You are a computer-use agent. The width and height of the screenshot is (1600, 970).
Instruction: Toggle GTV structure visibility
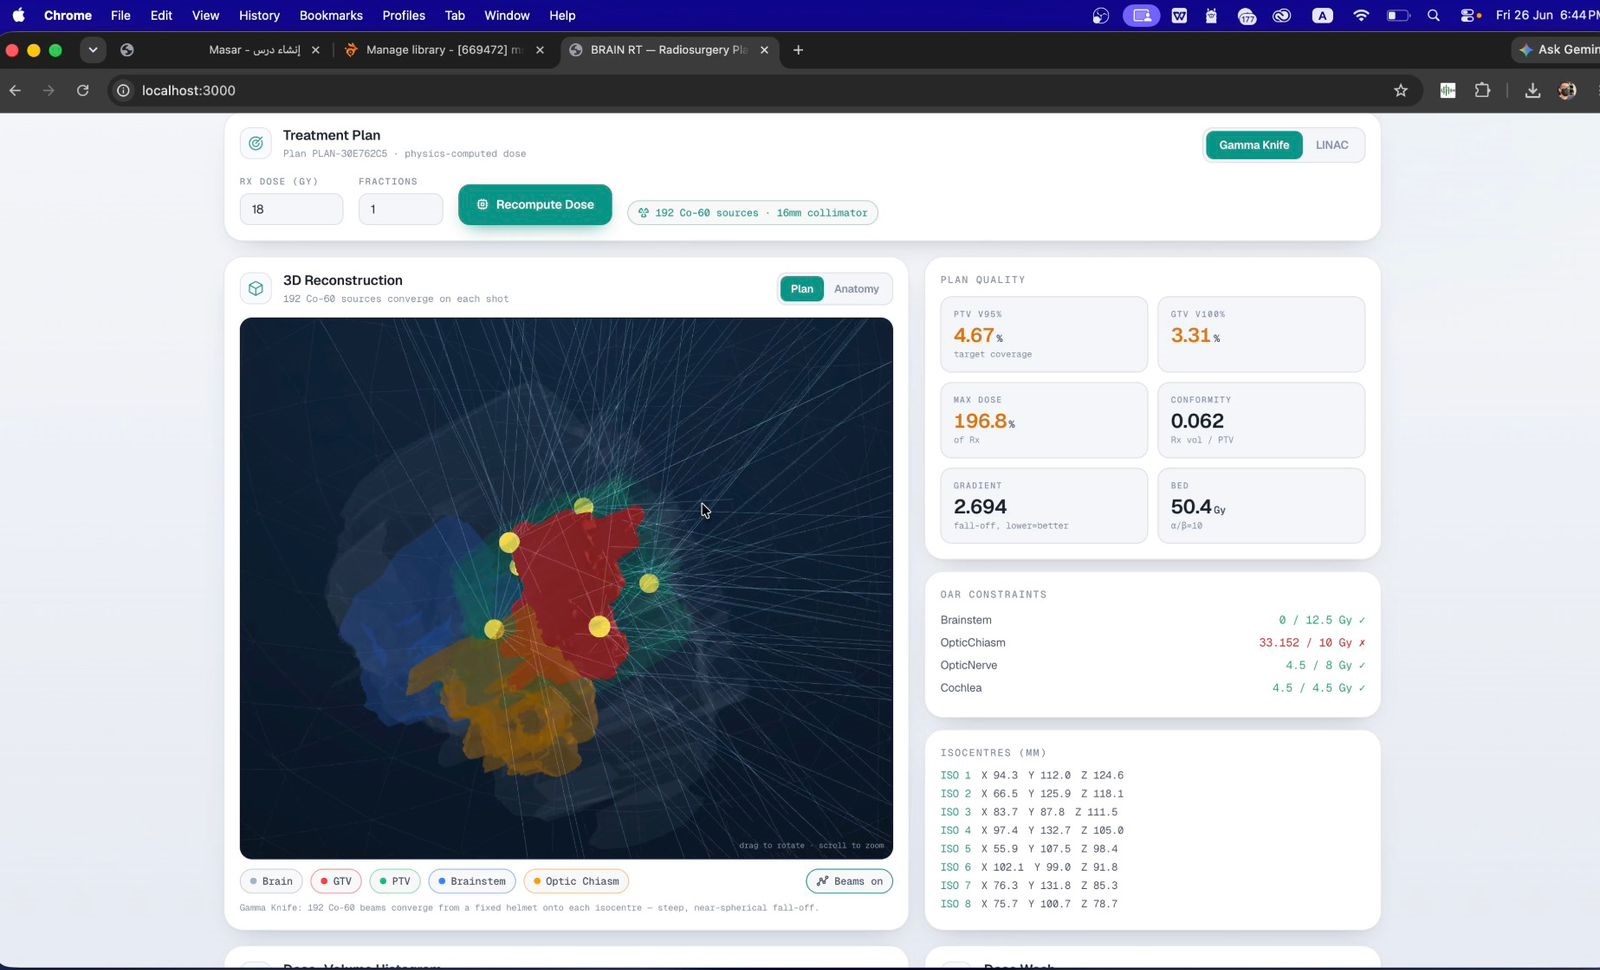pos(336,881)
